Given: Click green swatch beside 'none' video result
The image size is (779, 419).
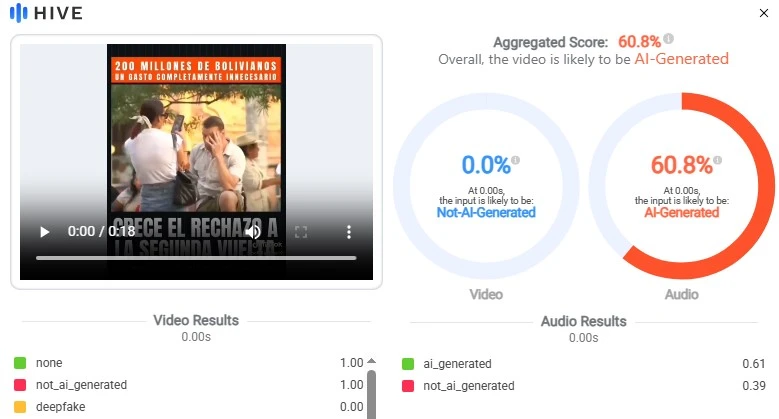Looking at the screenshot, I should (20, 363).
